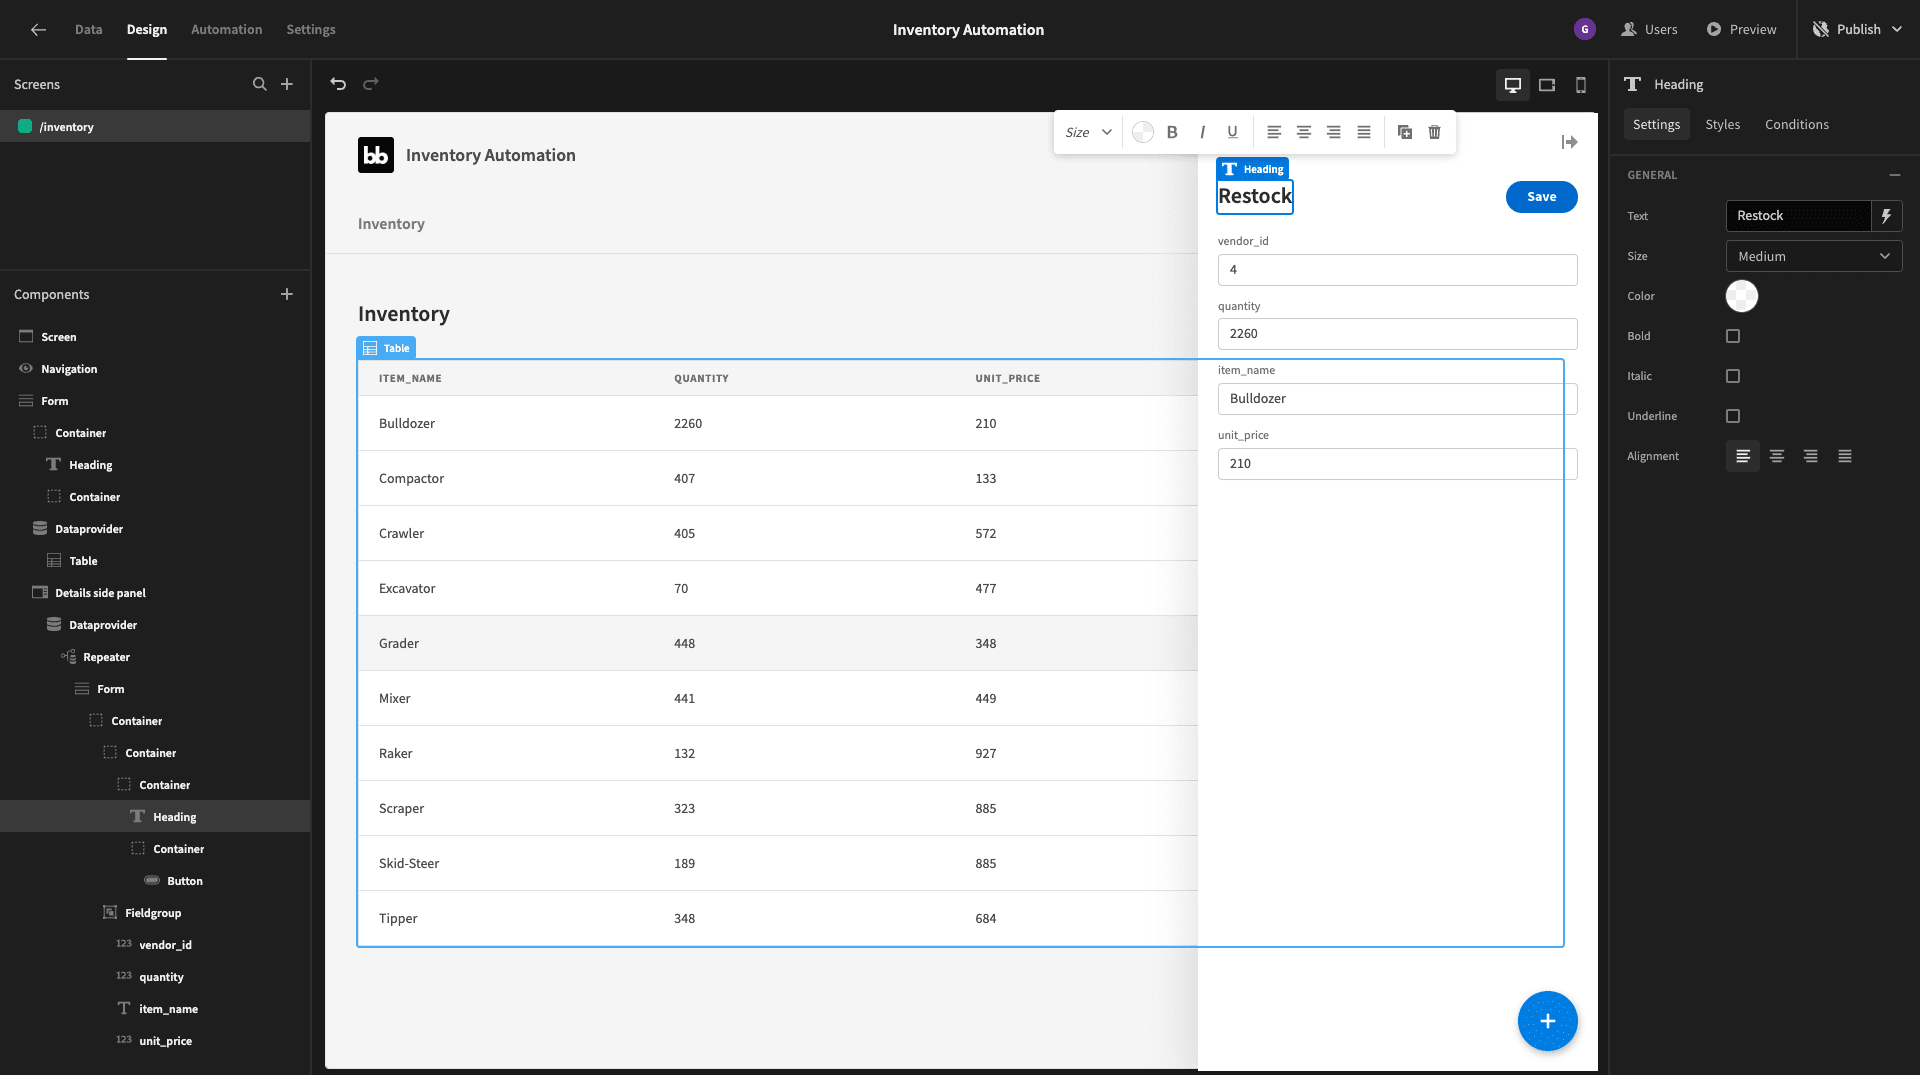
Task: Delete component with trash icon
Action: 1434,132
